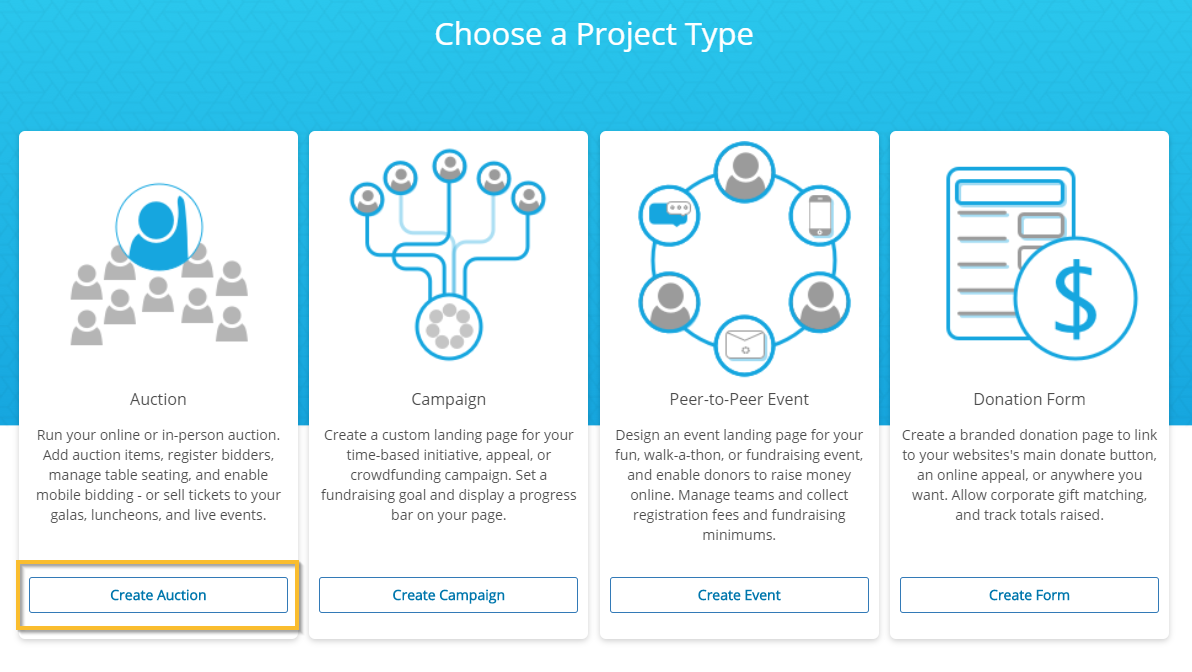Click the Create Event button
Viewport: 1192px width, 672px height.
[x=739, y=595]
